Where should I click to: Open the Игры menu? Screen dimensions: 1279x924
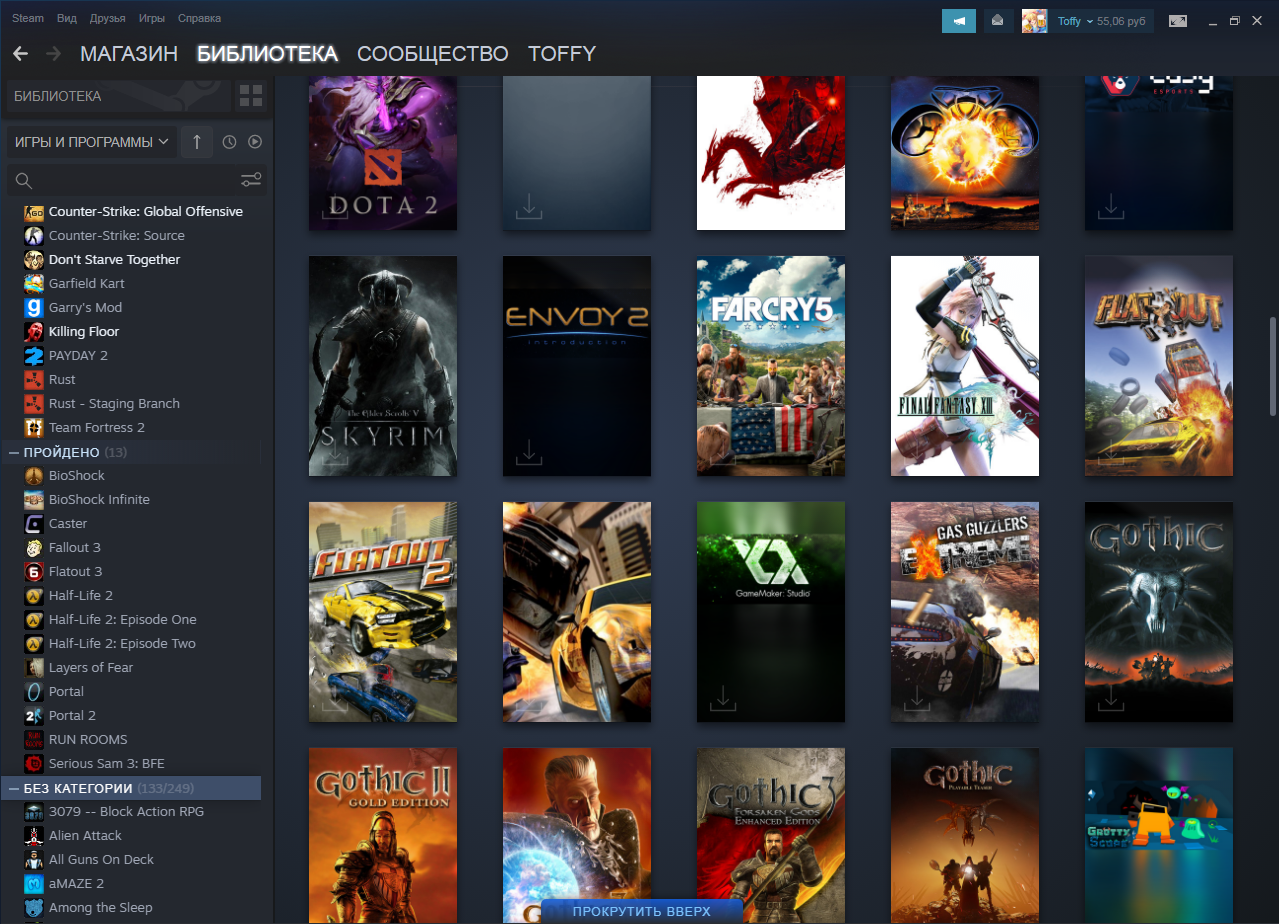[152, 18]
